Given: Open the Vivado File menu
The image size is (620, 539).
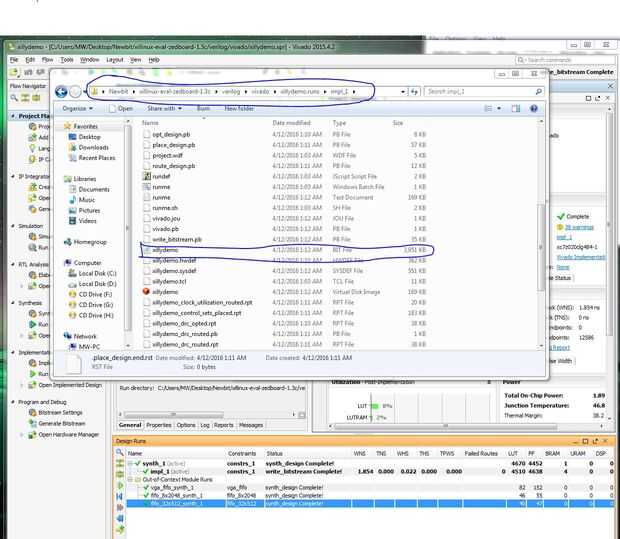Looking at the screenshot, I should pyautogui.click(x=14, y=60).
